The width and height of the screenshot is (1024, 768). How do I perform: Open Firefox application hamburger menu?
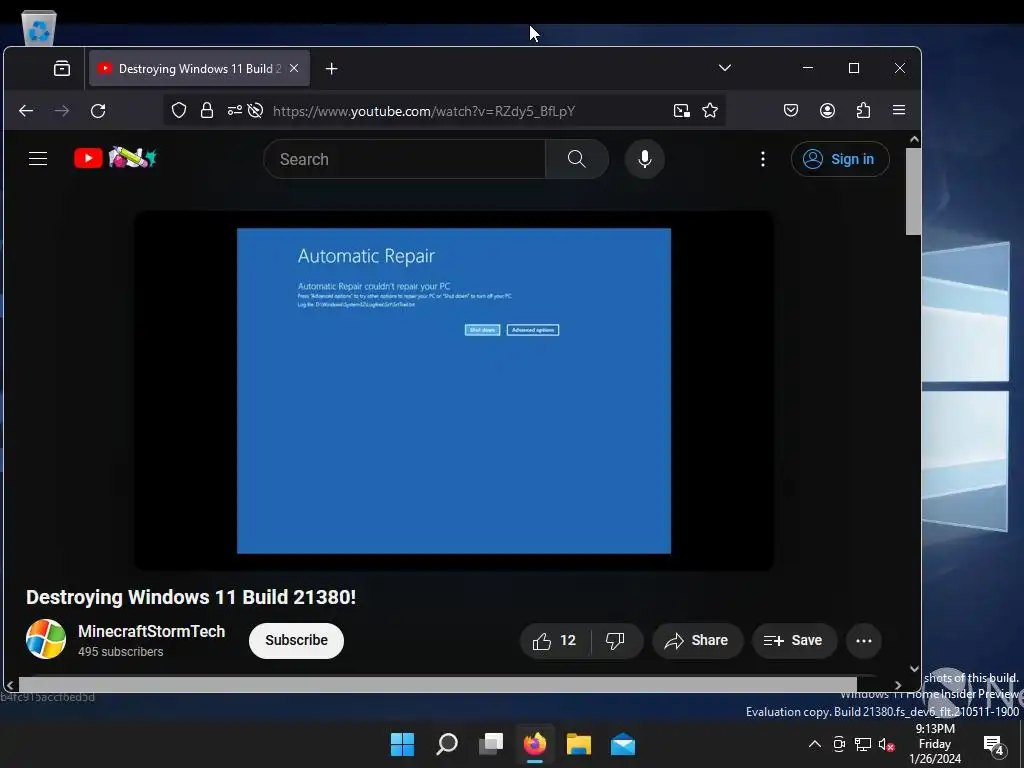coord(899,110)
